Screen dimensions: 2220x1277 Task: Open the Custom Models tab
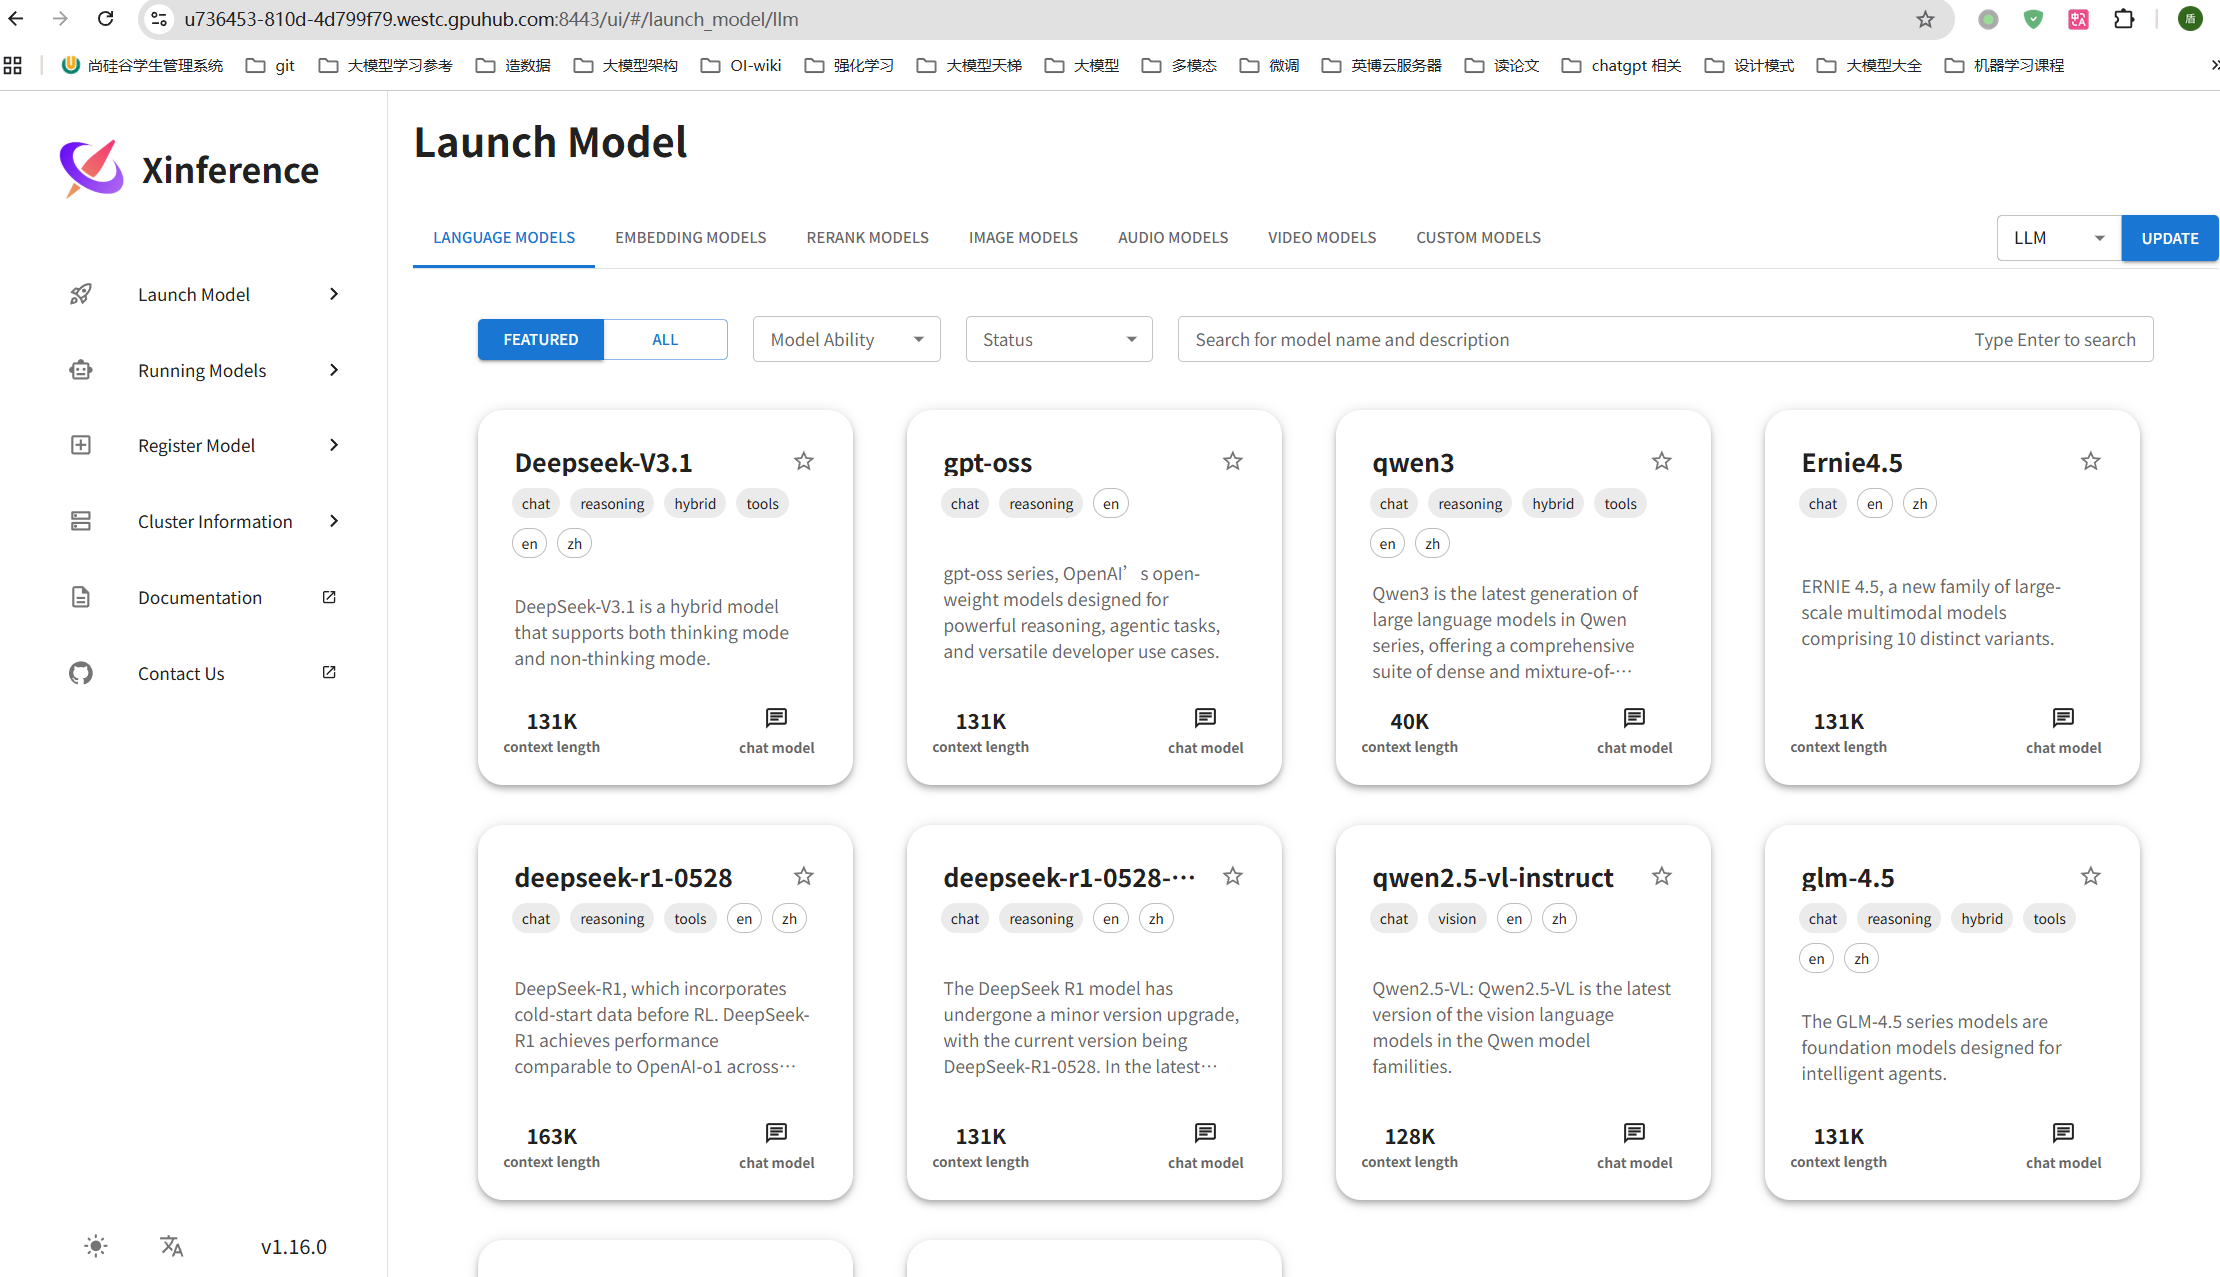[1478, 237]
